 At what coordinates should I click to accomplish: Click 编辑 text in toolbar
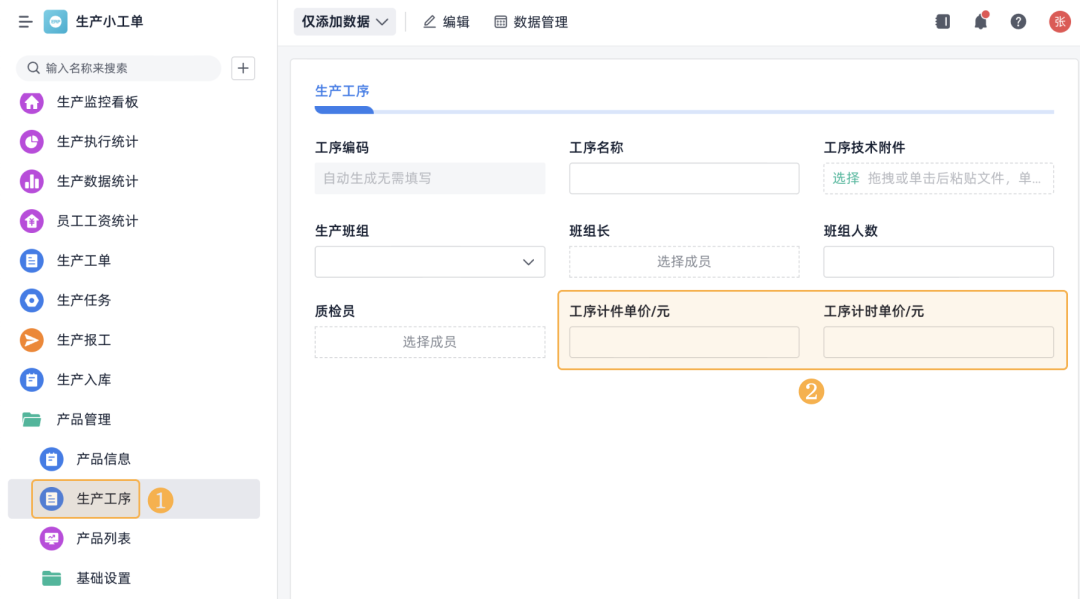click(x=456, y=22)
